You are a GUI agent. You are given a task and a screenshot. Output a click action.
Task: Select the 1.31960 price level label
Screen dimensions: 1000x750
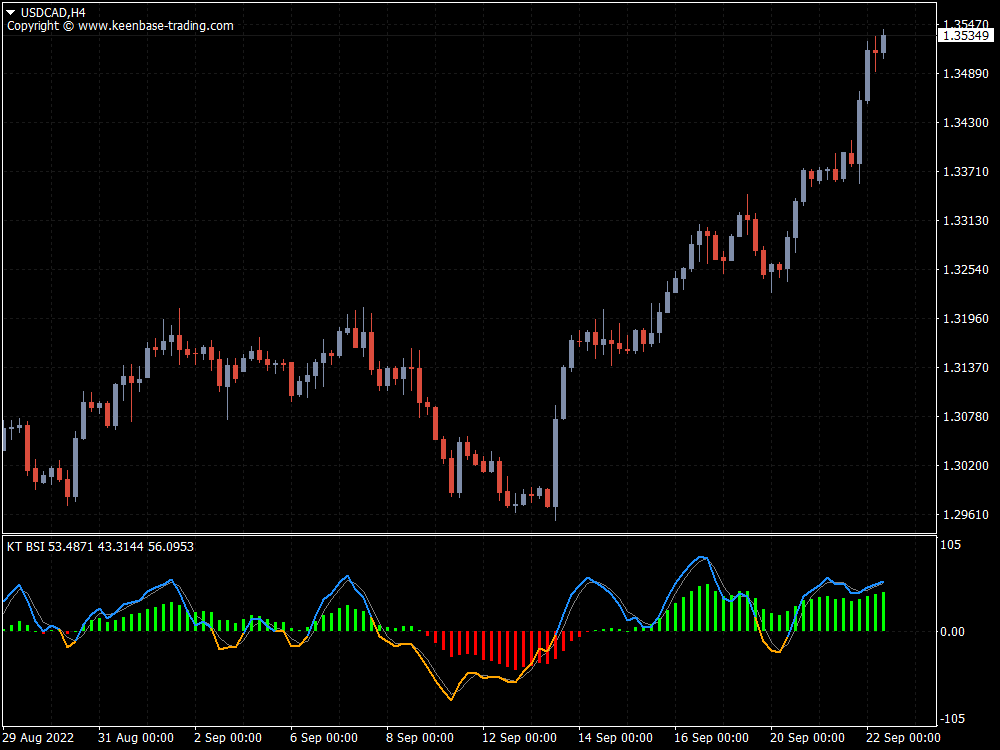pyautogui.click(x=966, y=319)
